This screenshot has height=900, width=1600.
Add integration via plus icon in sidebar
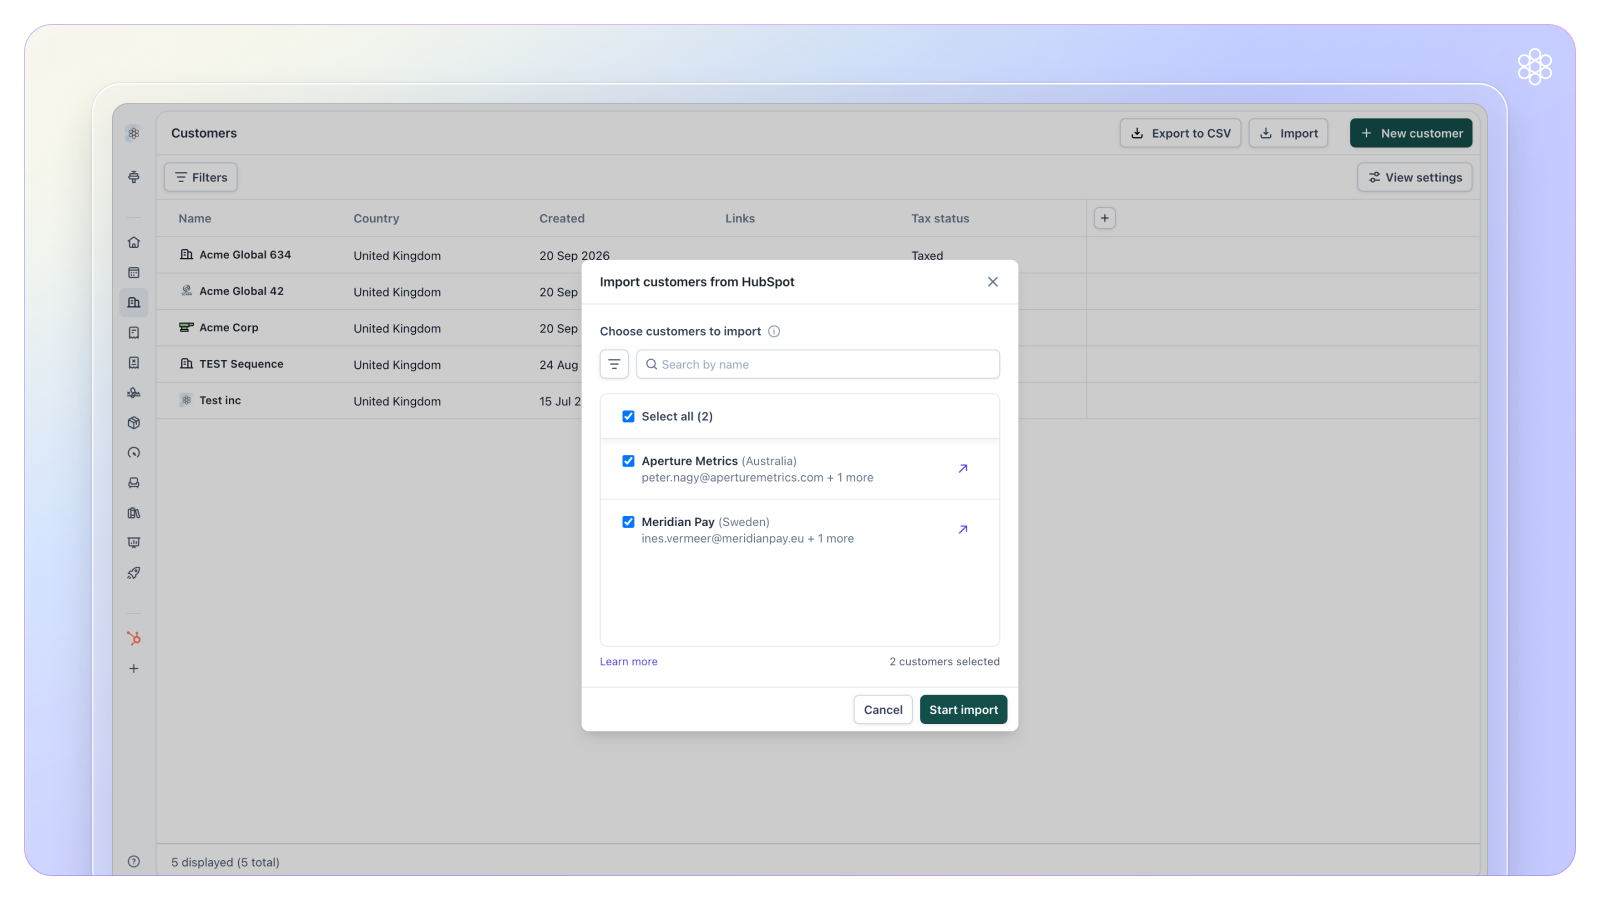(134, 668)
